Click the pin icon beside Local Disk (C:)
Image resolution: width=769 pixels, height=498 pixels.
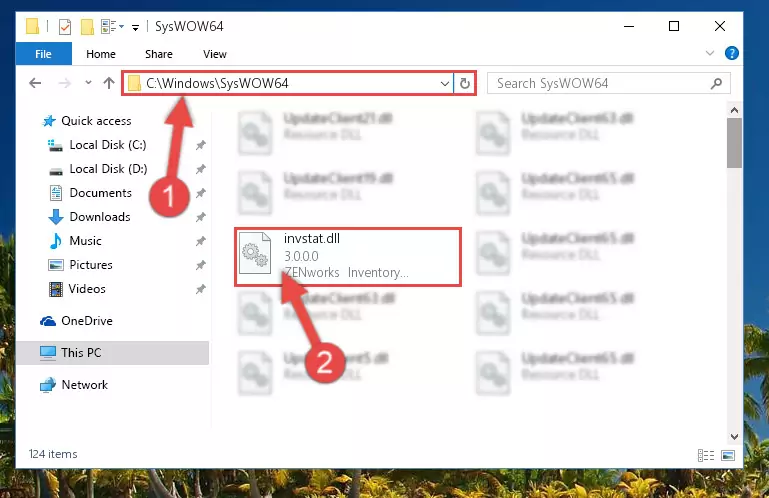click(x=200, y=145)
